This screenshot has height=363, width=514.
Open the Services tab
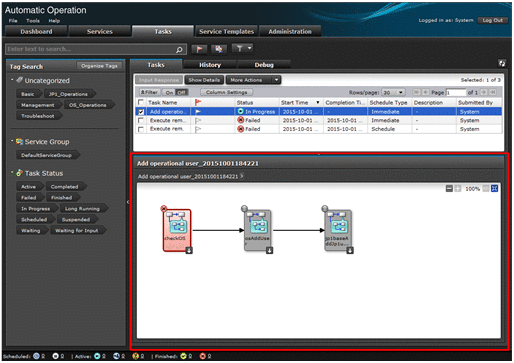99,31
